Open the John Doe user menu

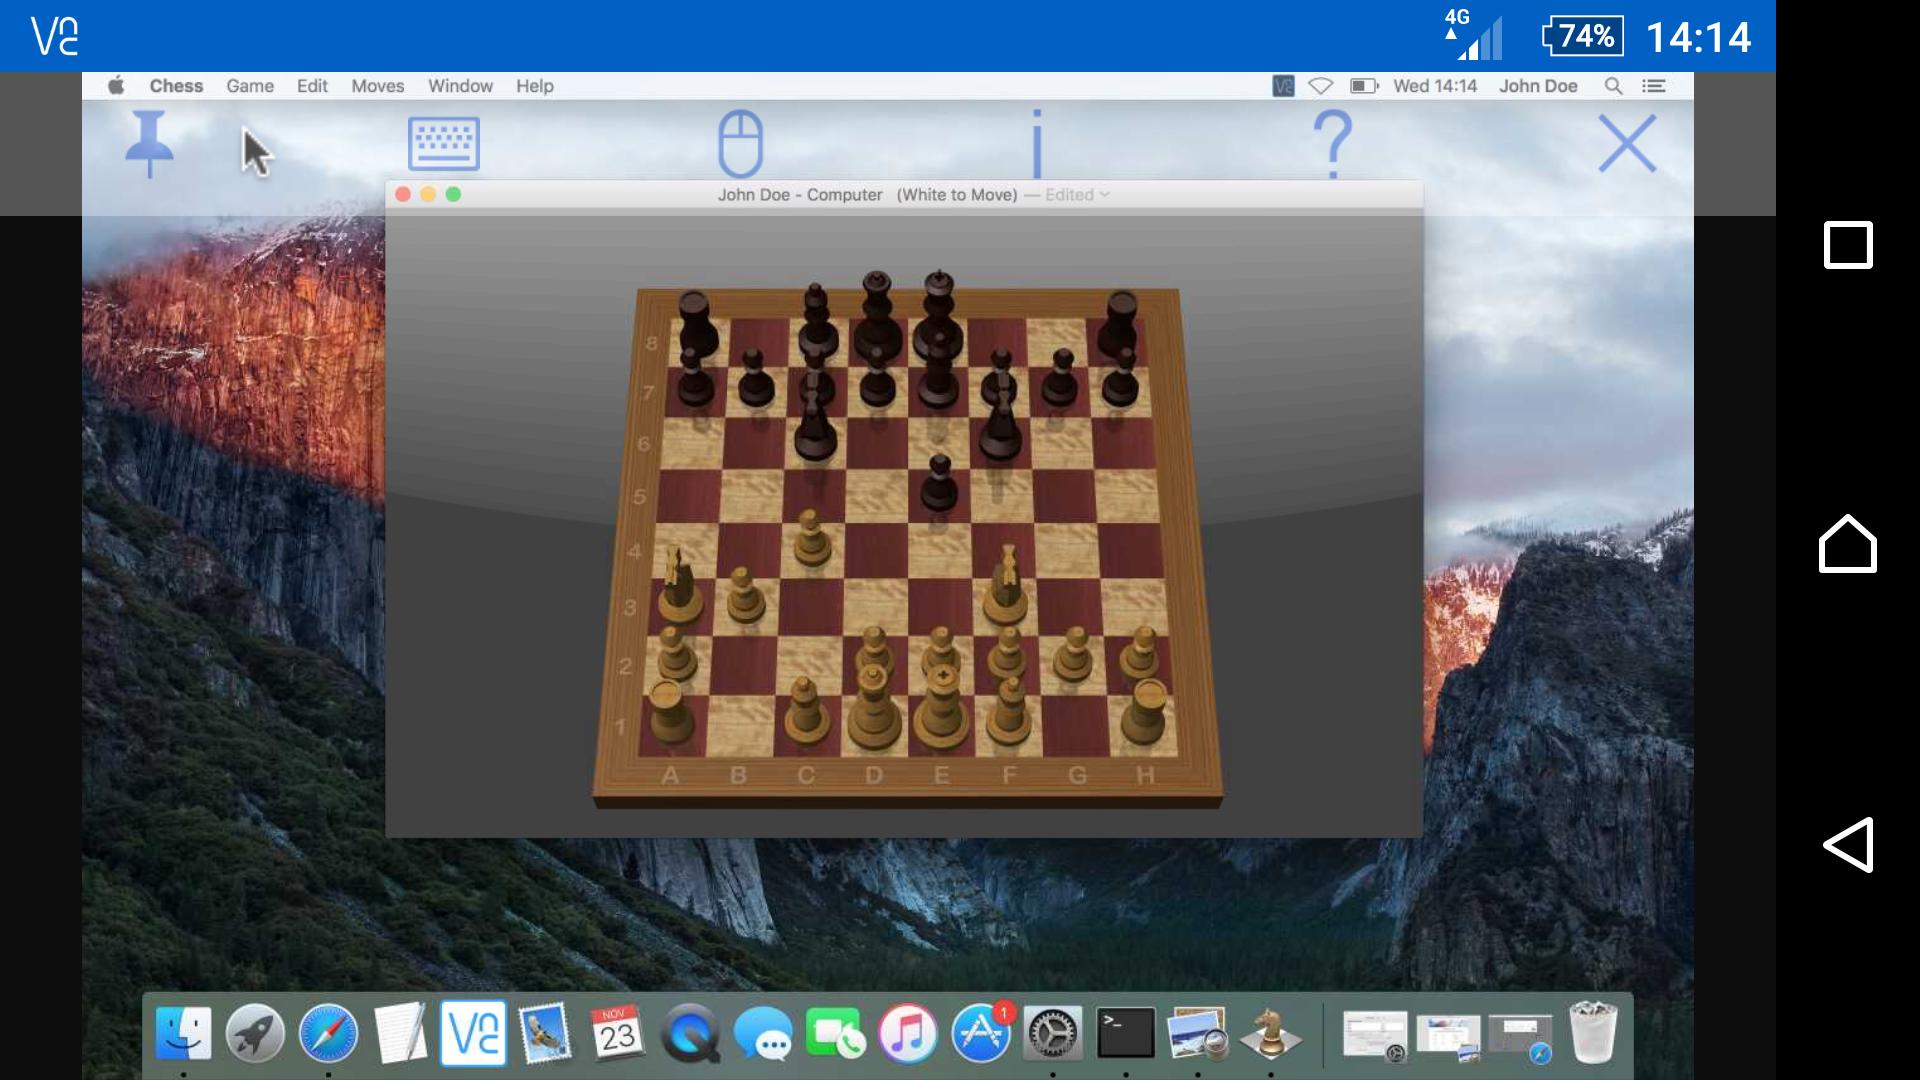1538,86
